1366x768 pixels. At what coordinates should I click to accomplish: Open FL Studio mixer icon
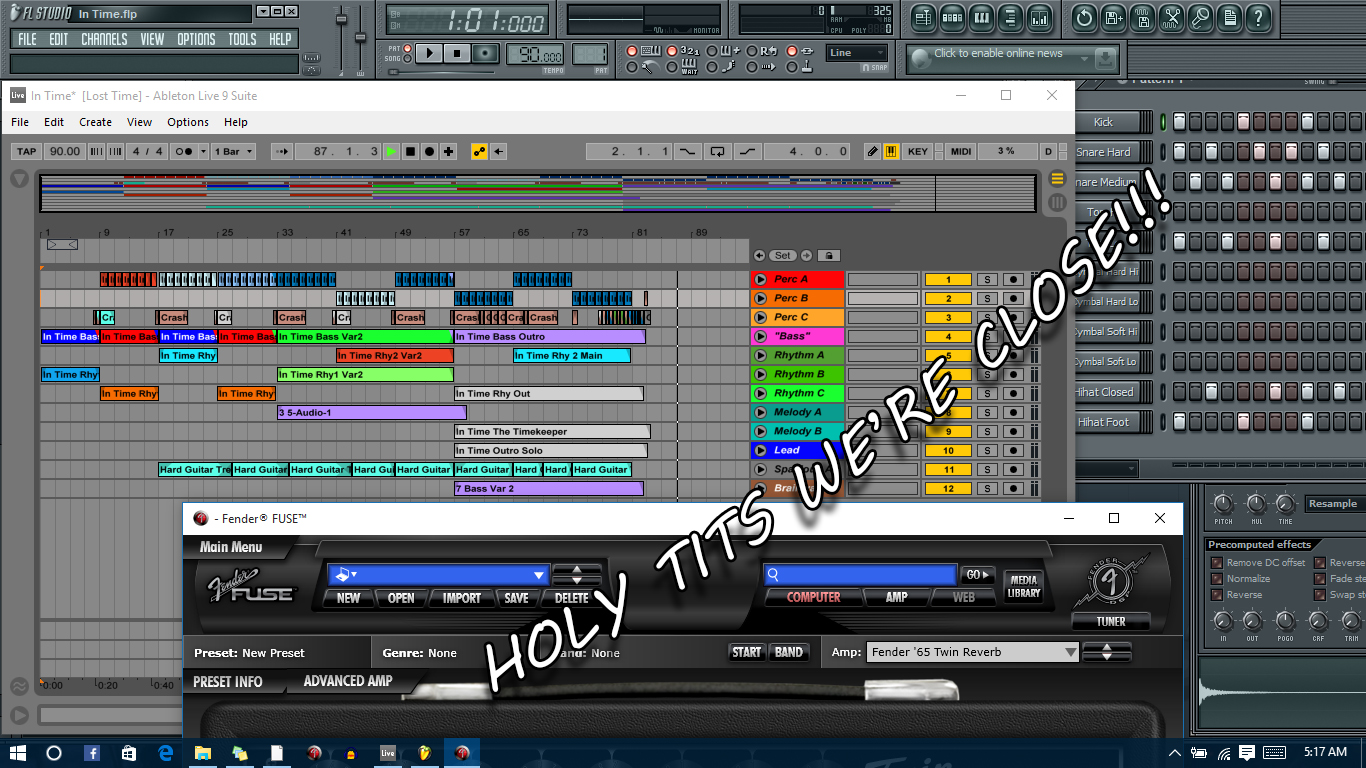[1039, 18]
